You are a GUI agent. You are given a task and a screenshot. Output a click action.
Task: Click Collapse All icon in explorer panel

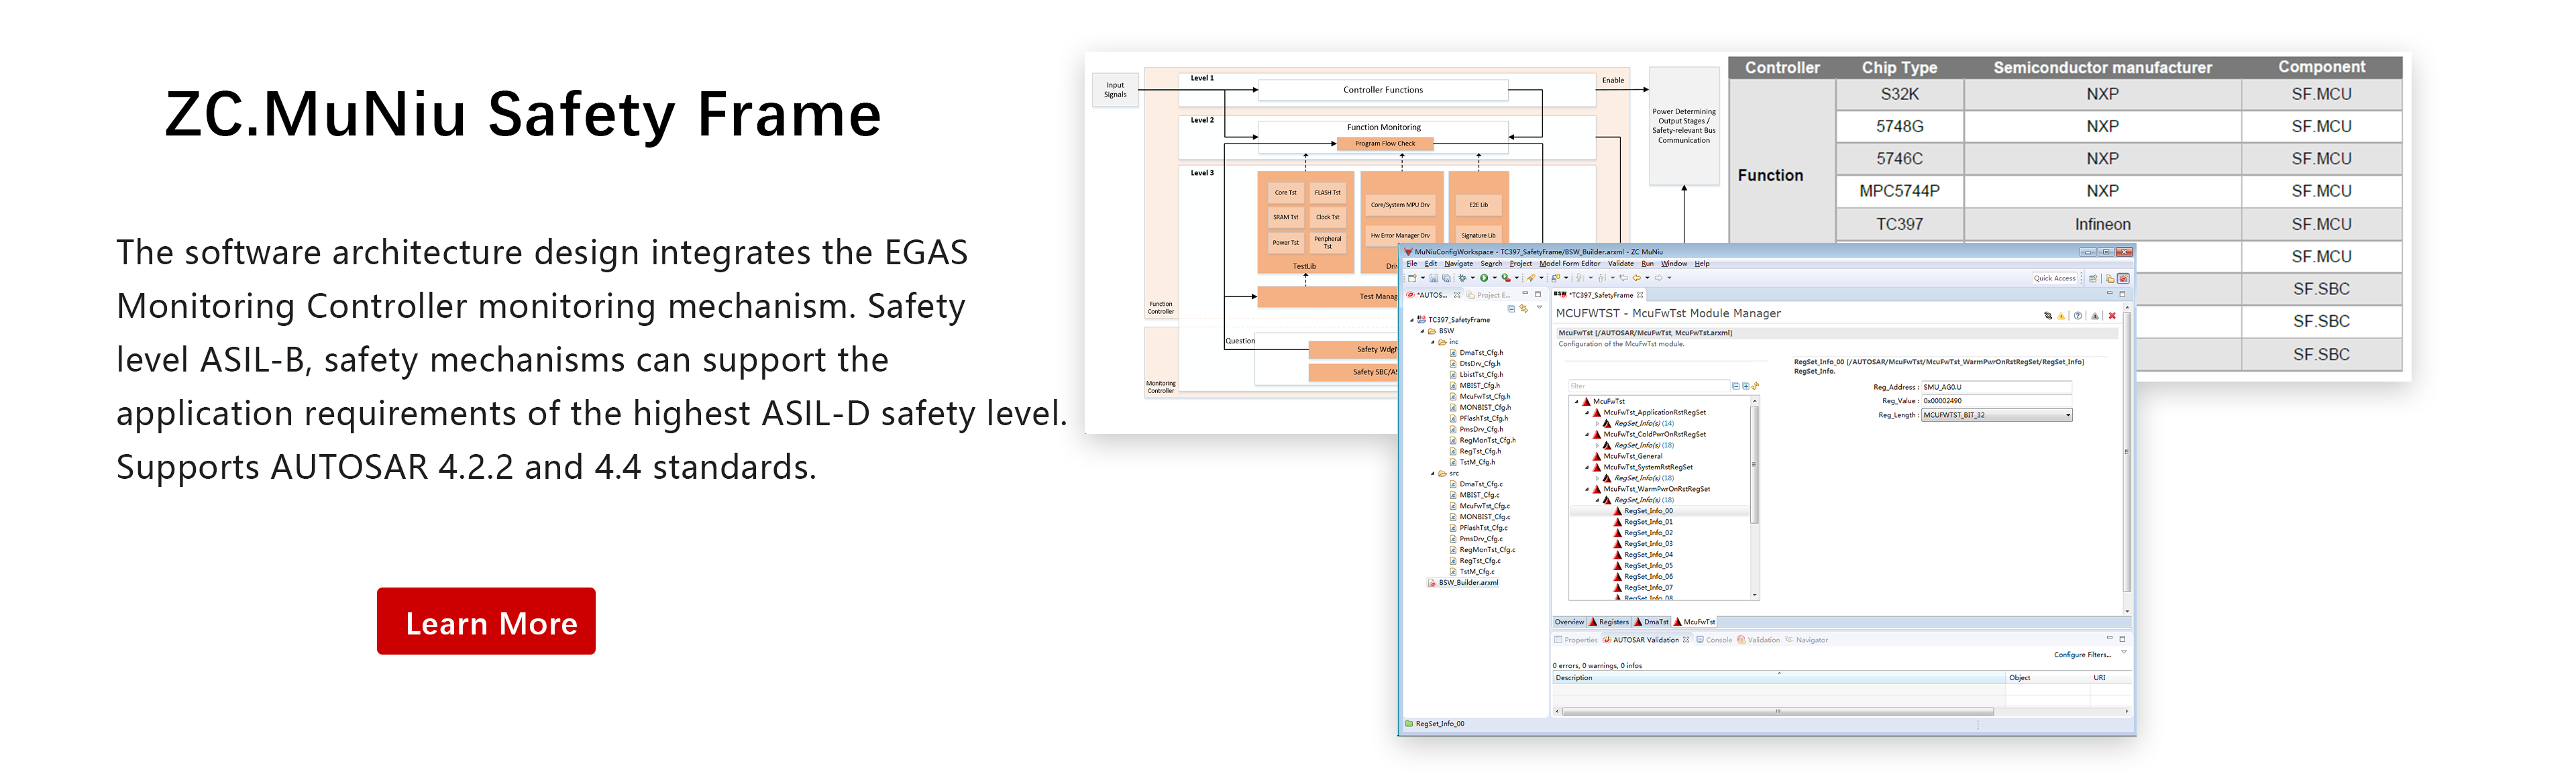1512,310
